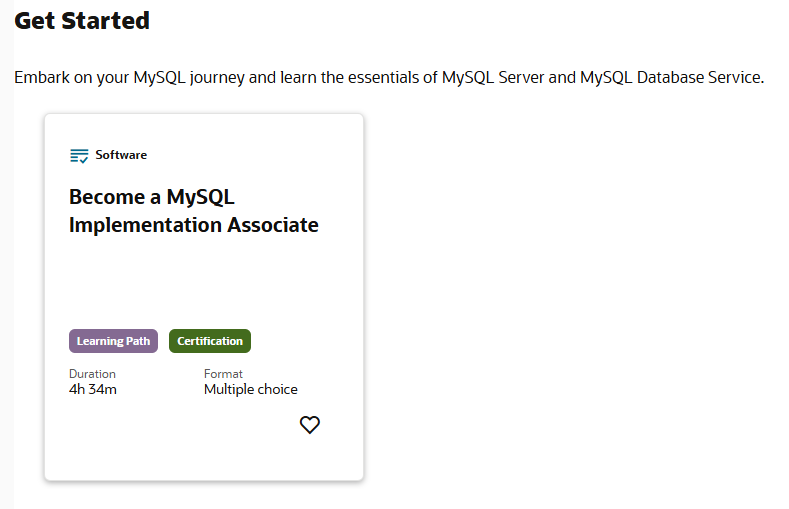Click the Duration label on the card
789x509 pixels.
click(x=92, y=374)
